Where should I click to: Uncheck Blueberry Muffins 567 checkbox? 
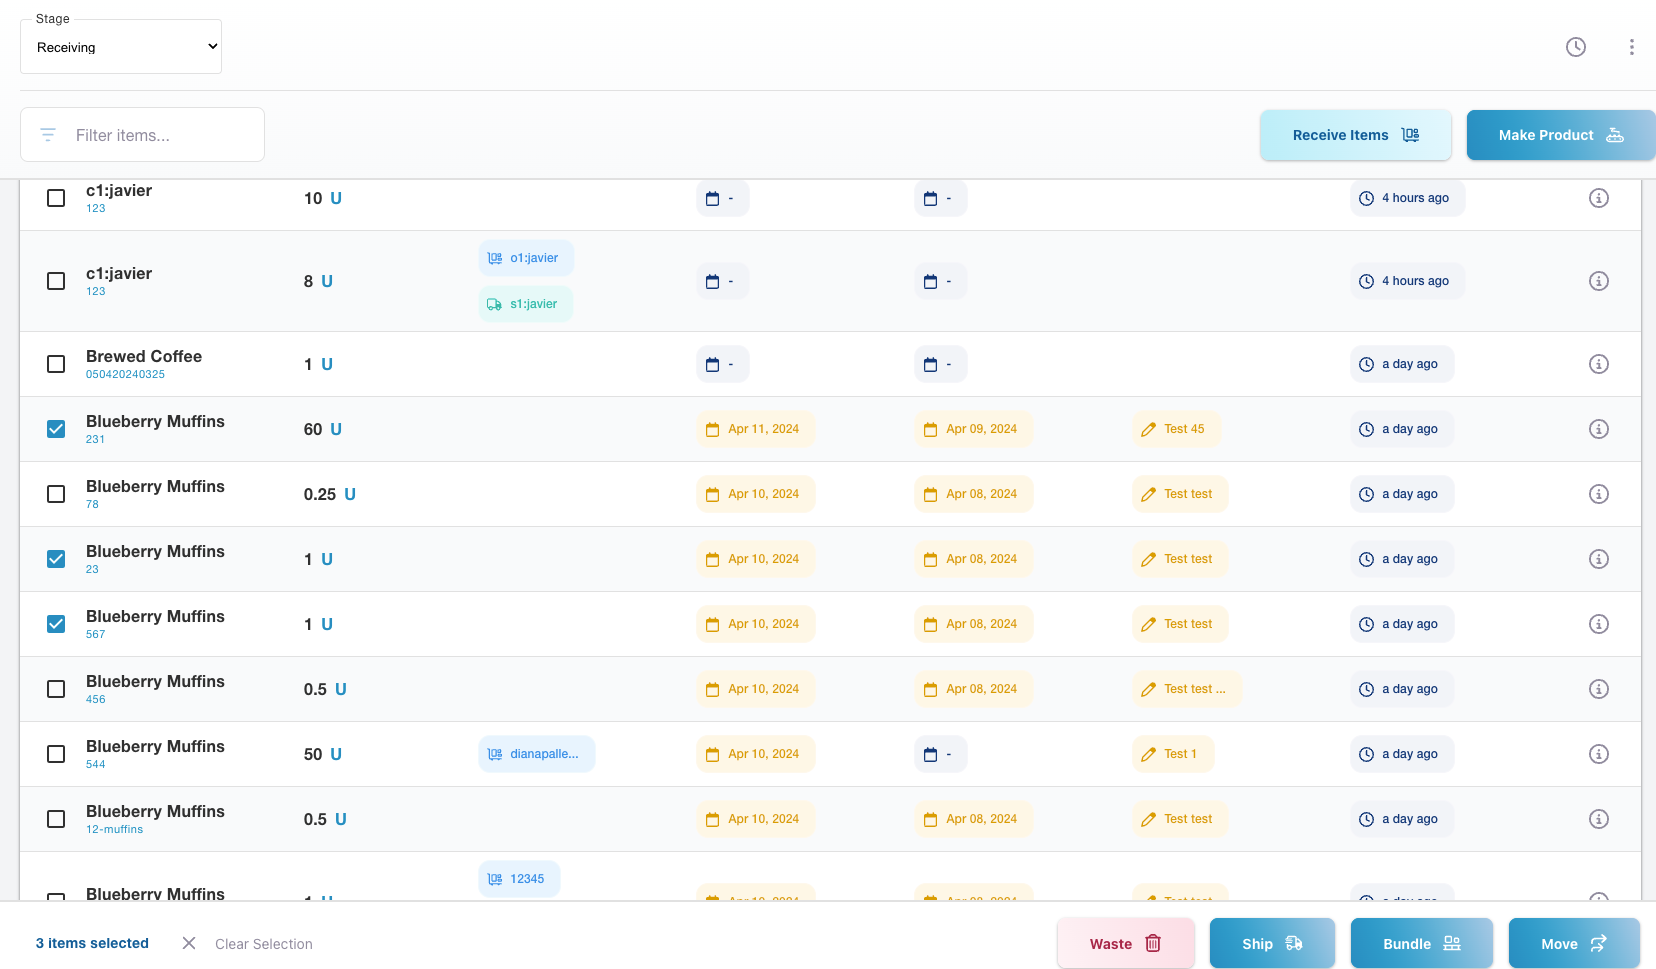tap(56, 624)
